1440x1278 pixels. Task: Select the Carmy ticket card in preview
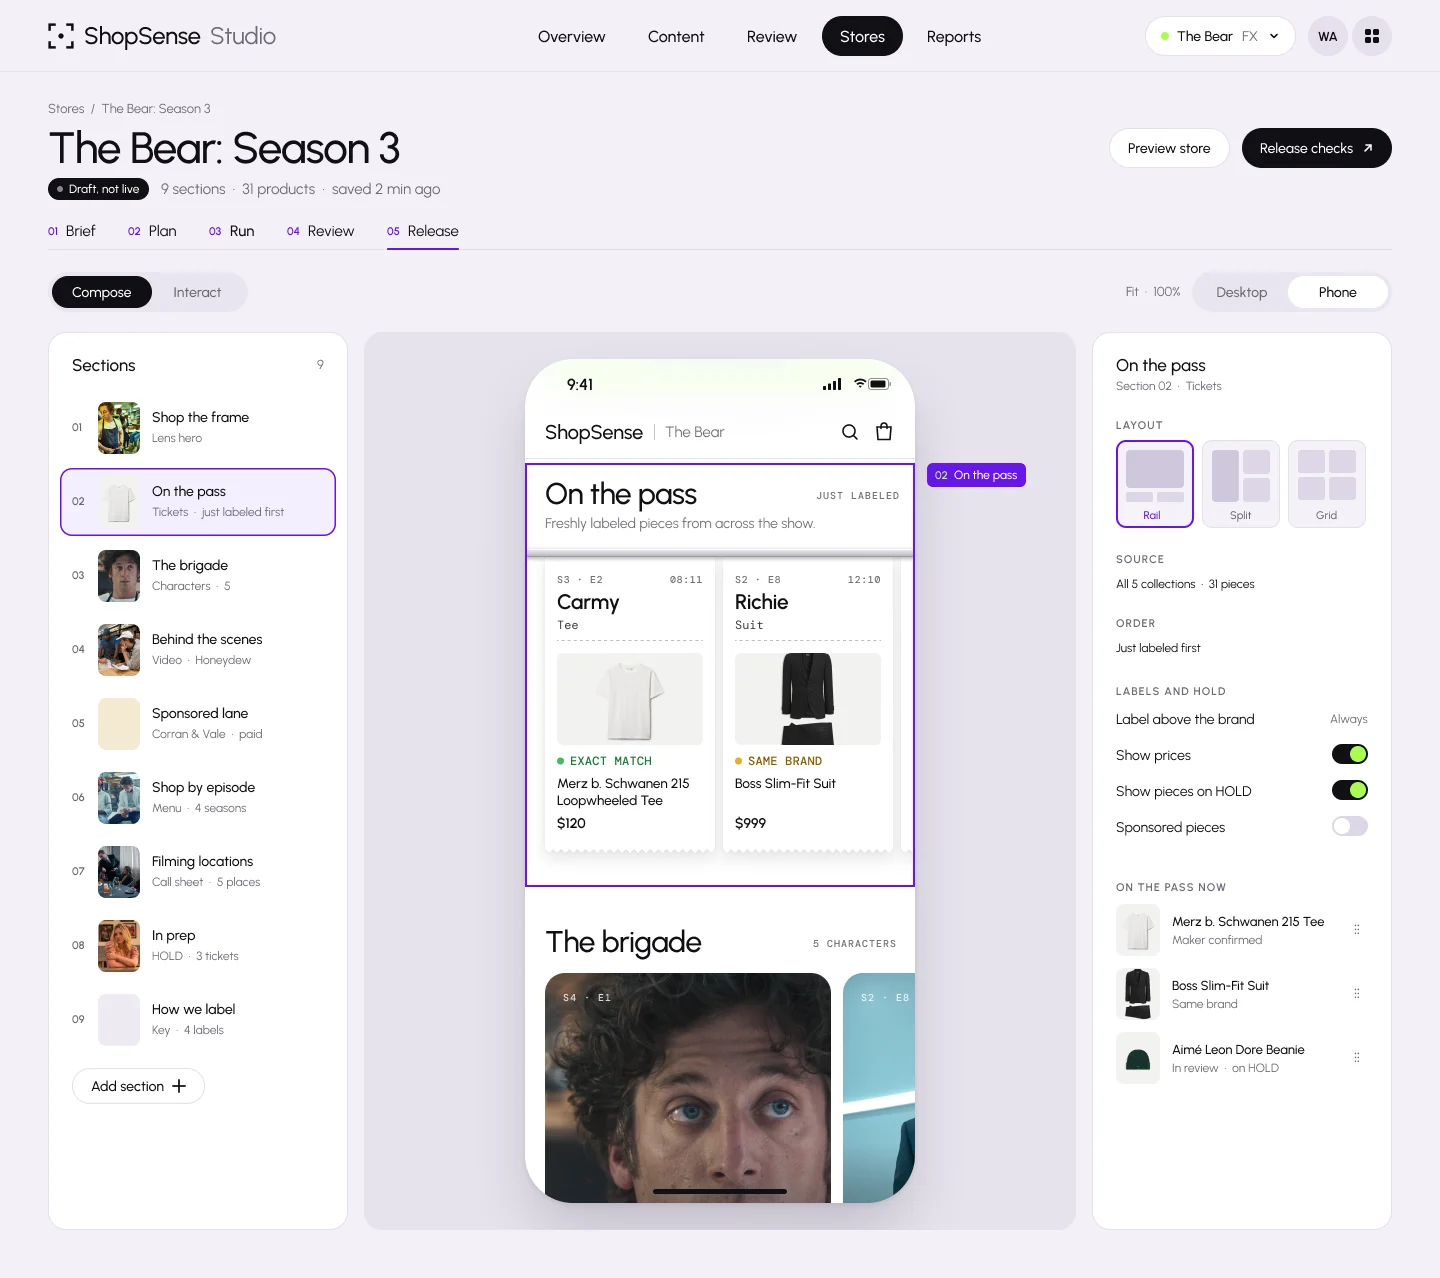[630, 706]
